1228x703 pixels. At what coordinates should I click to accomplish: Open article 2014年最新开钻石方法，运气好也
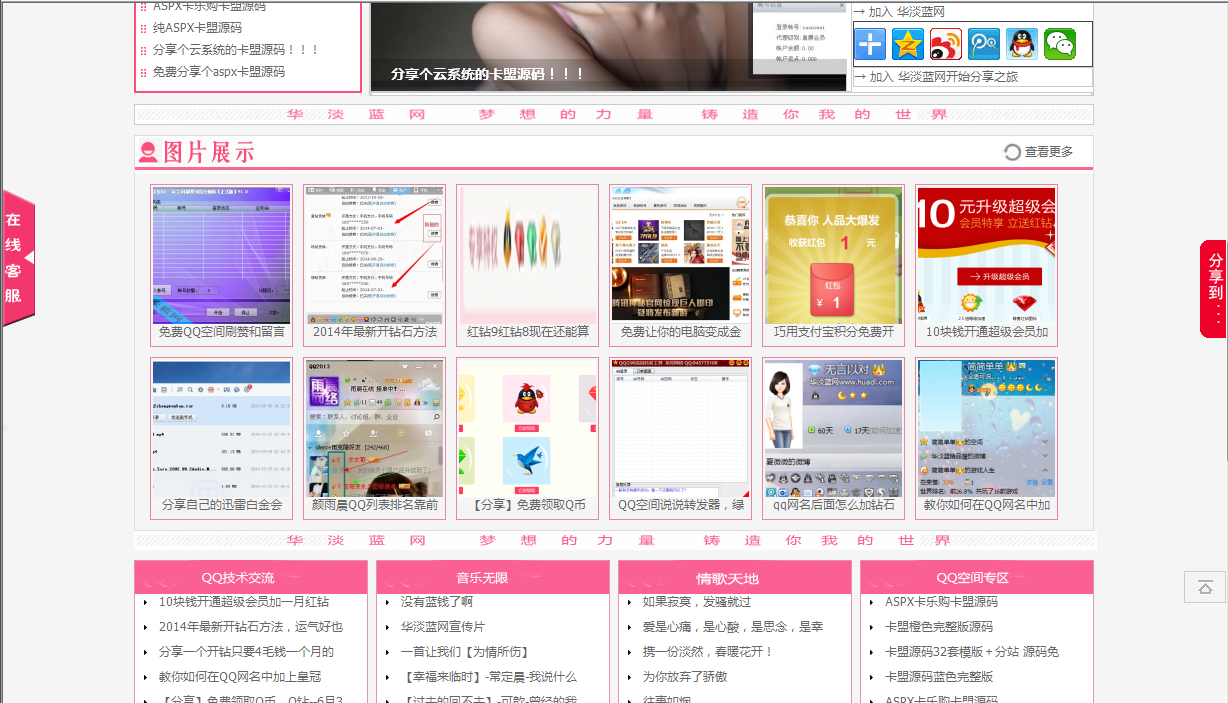[x=251, y=627]
